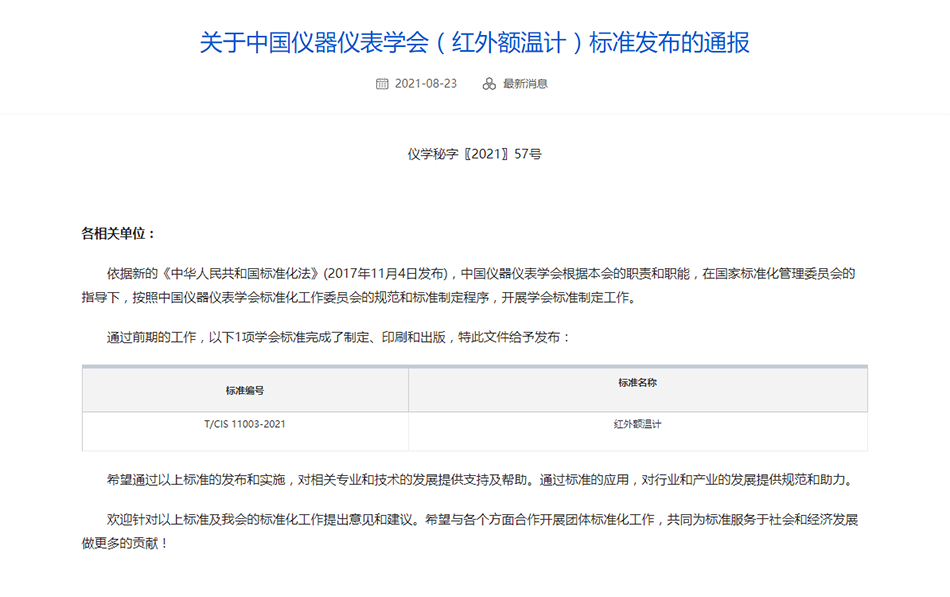This screenshot has width=950, height=597.
Task: Click the final line 做更多的贡献！
Action: coord(125,543)
